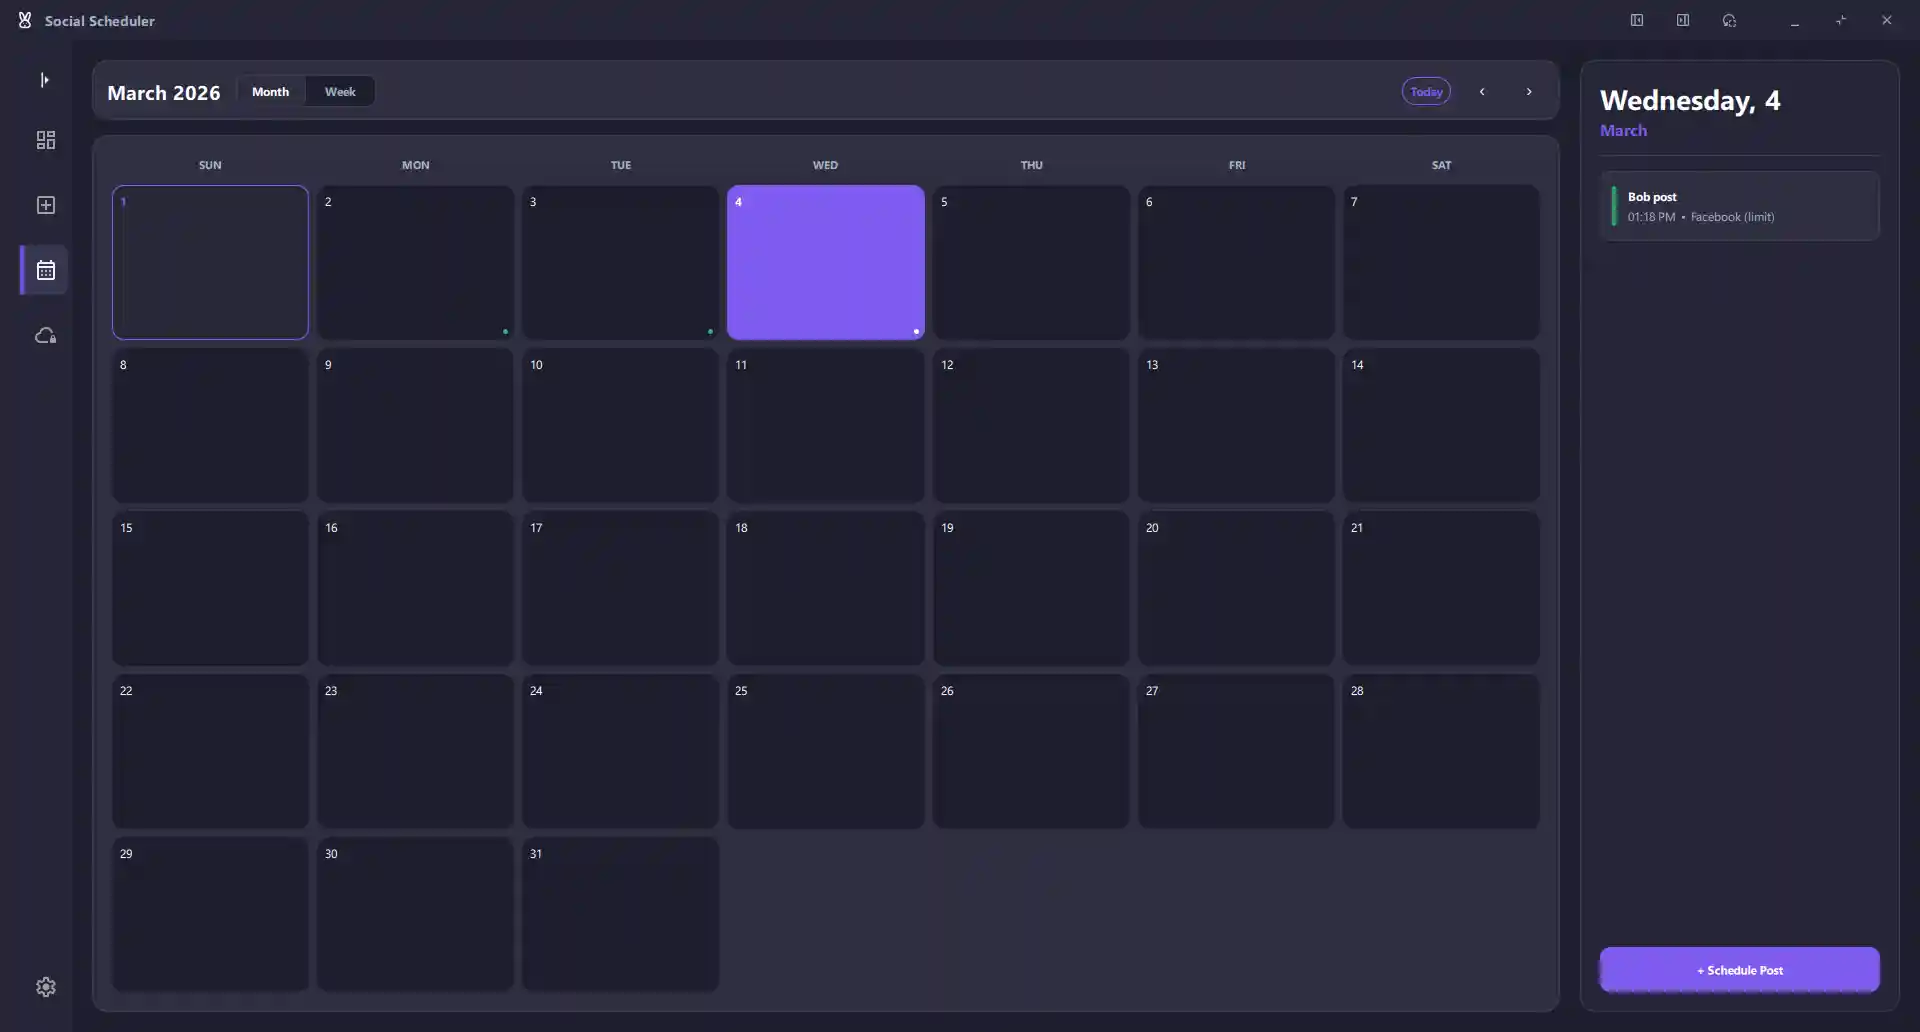The width and height of the screenshot is (1920, 1032).
Task: Open the Bob post Facebook event
Action: (x=1739, y=206)
